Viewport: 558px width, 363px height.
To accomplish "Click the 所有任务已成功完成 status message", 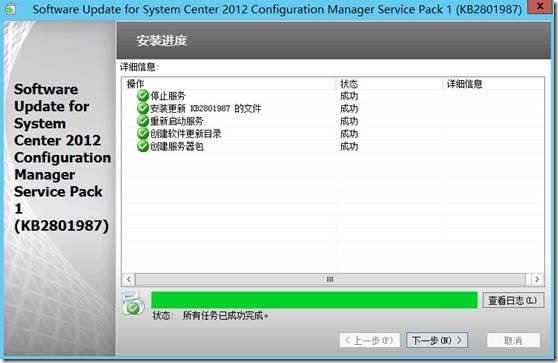I will 226,316.
